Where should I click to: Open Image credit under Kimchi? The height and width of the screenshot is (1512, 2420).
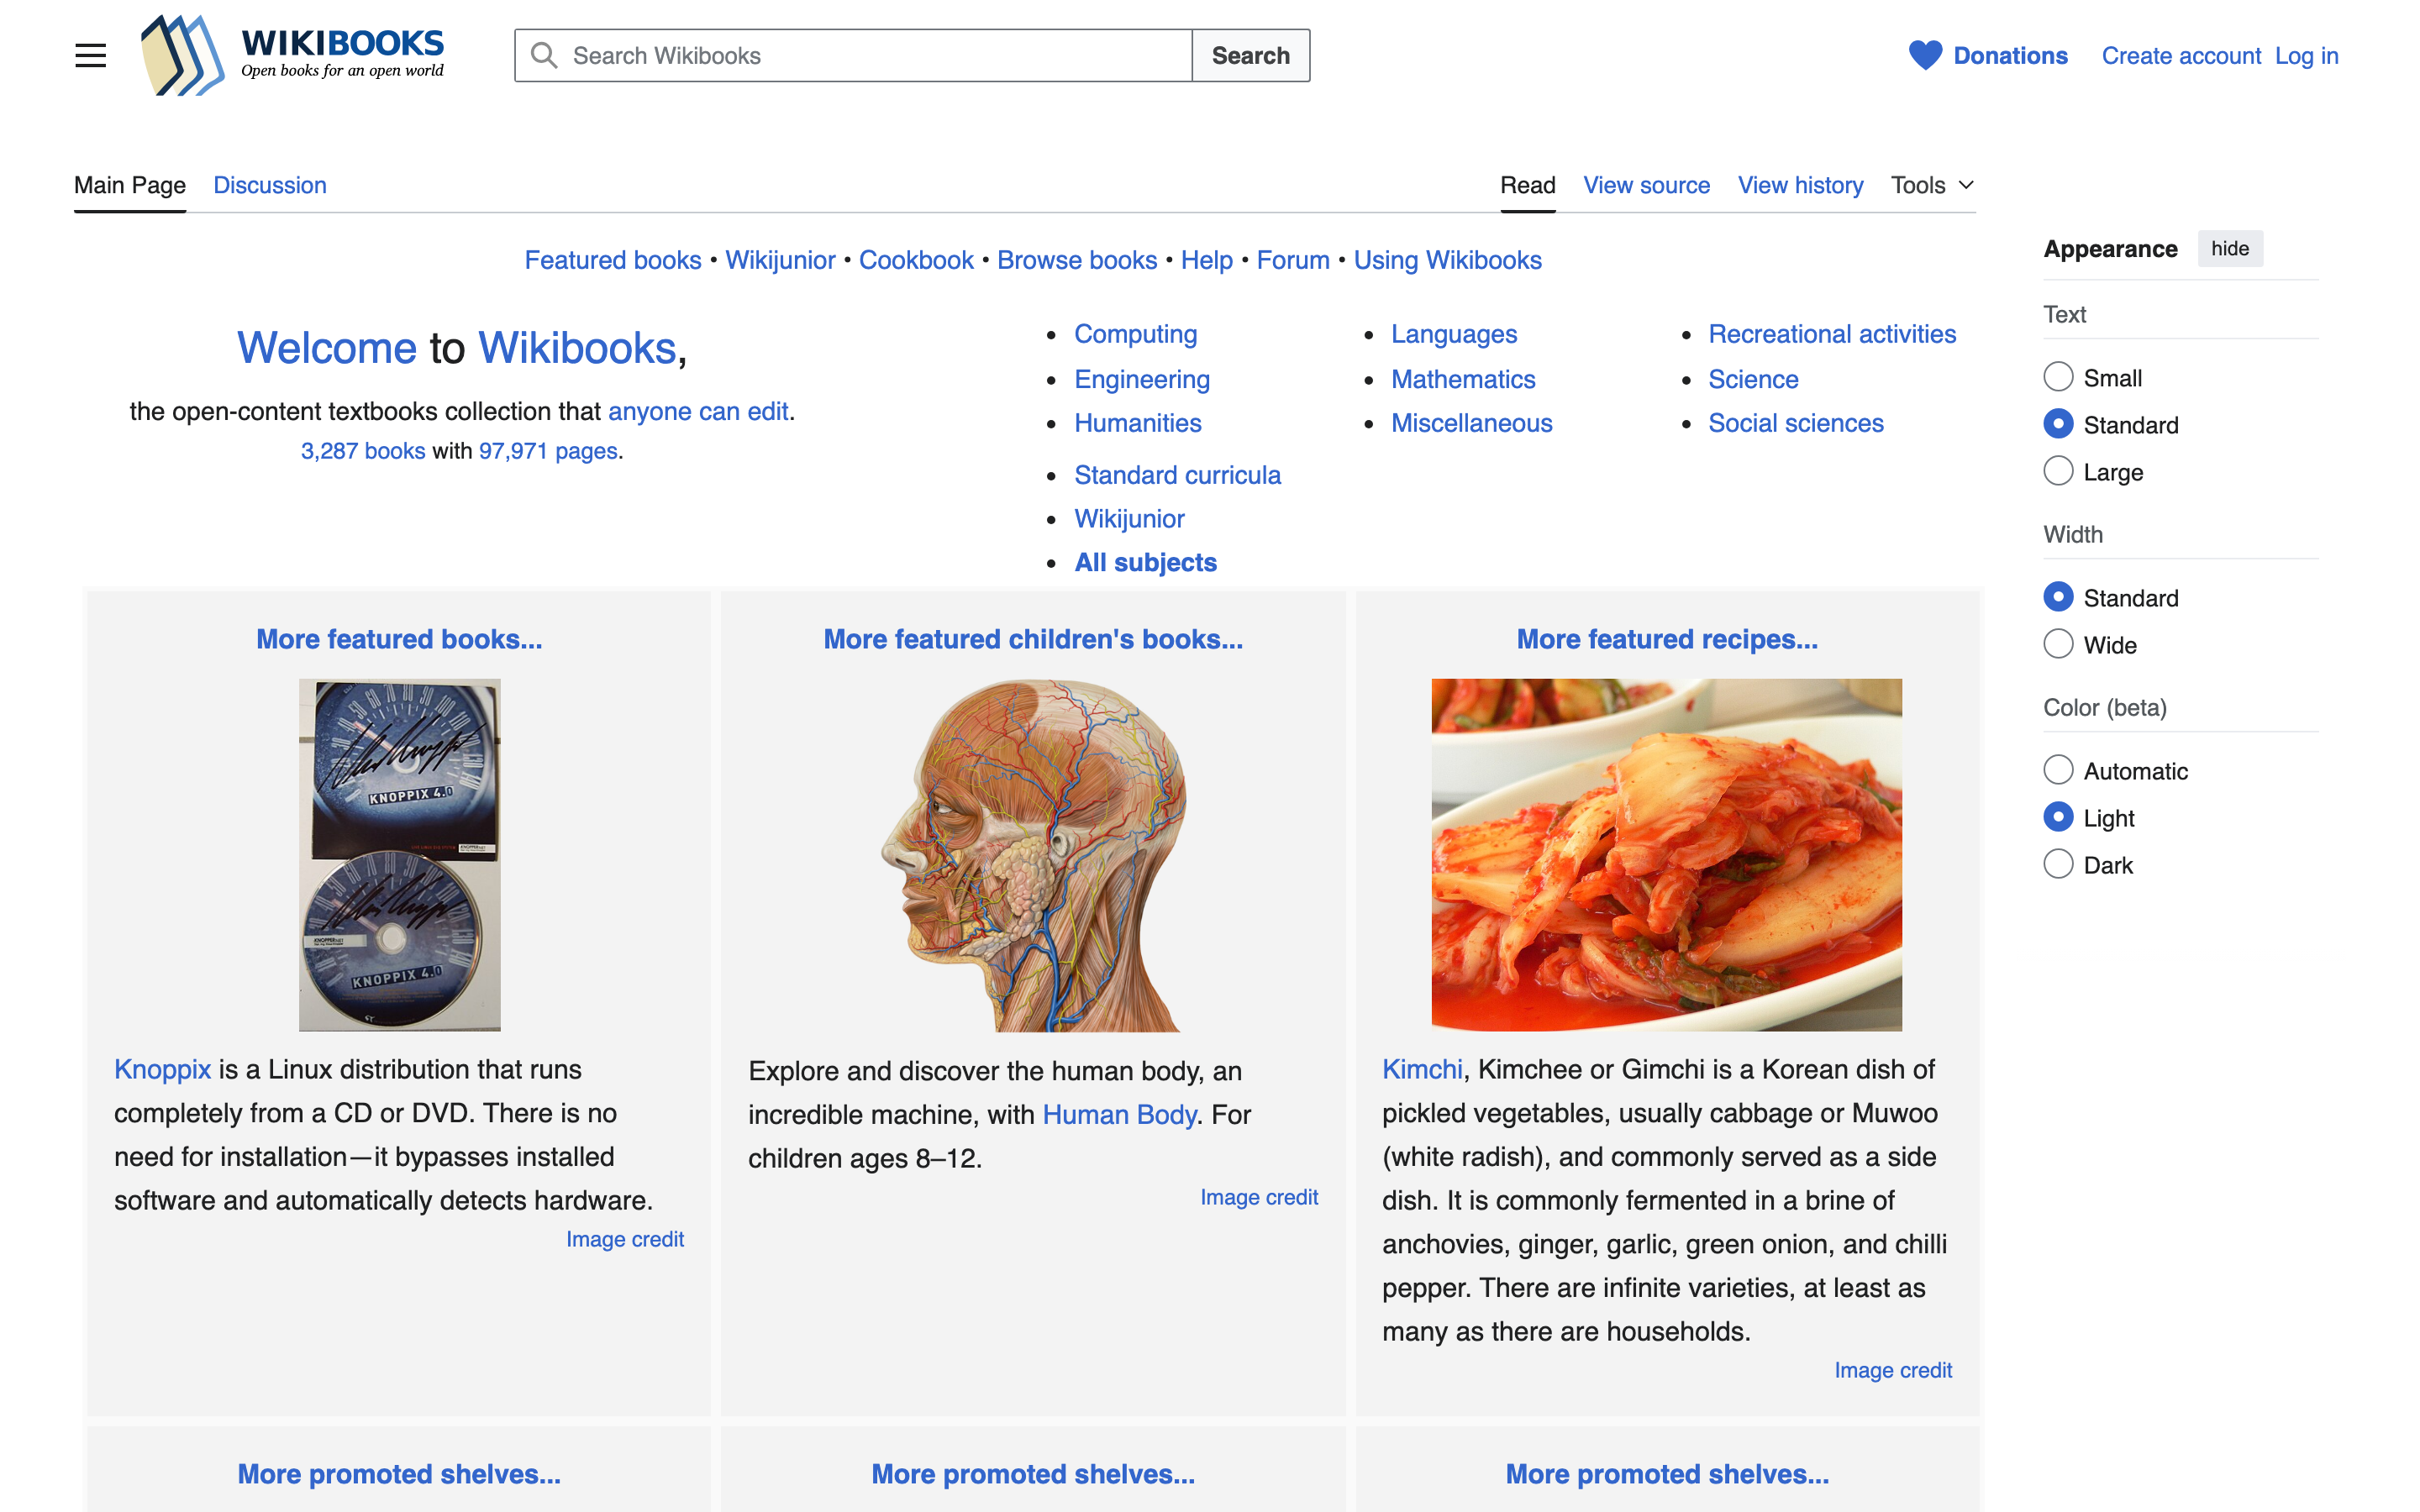1893,1370
